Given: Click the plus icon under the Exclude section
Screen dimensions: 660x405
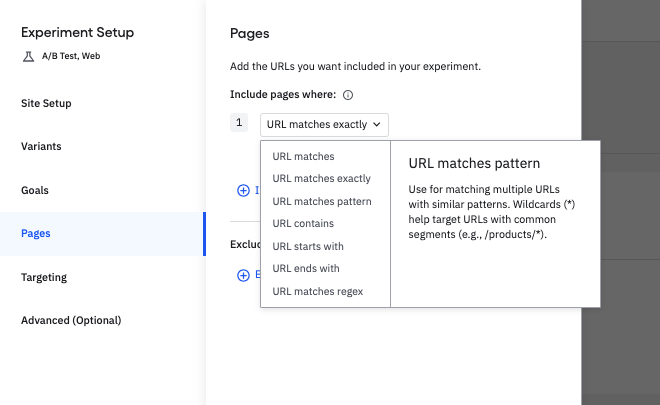Looking at the screenshot, I should click(243, 275).
